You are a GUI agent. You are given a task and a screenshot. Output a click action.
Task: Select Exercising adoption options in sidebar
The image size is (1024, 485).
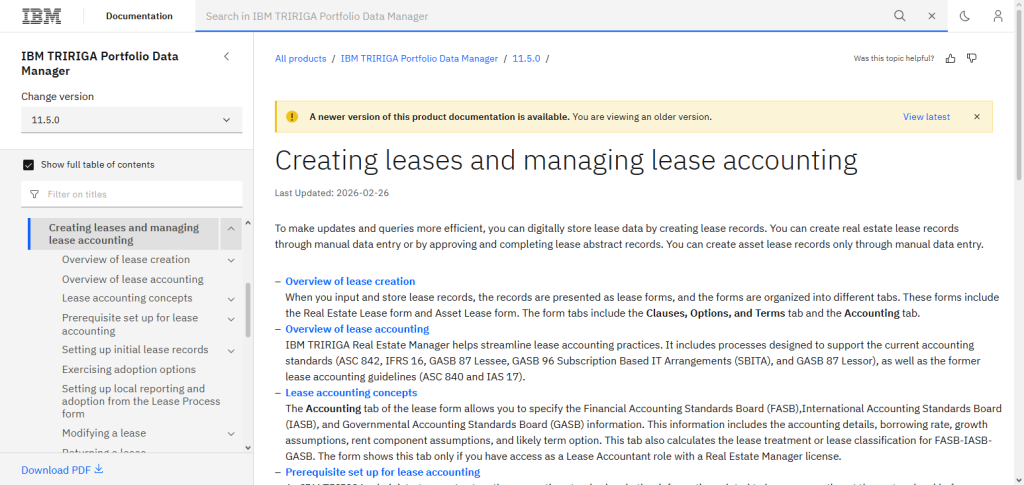coord(129,369)
